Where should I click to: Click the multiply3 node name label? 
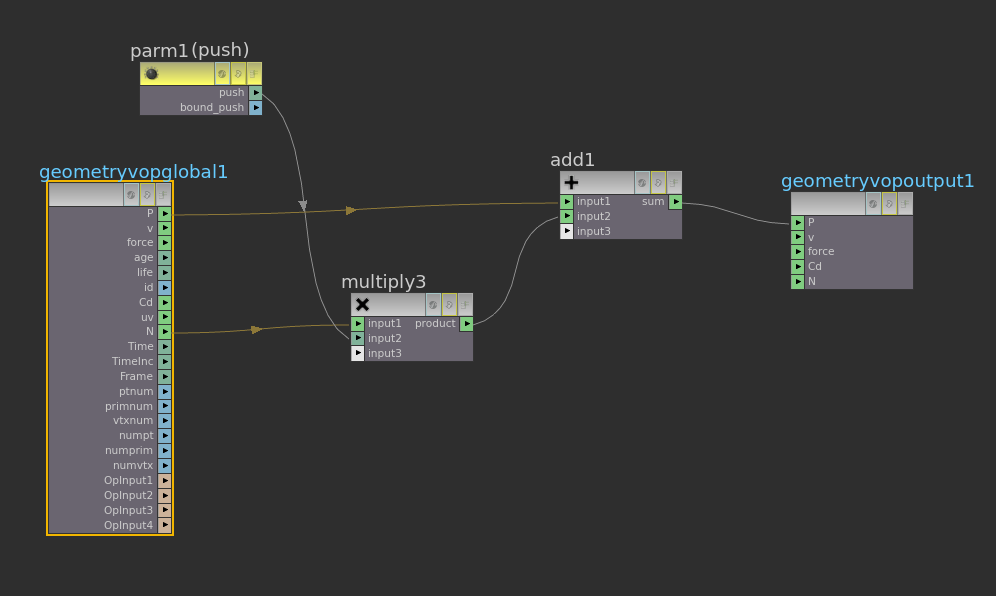click(x=383, y=282)
